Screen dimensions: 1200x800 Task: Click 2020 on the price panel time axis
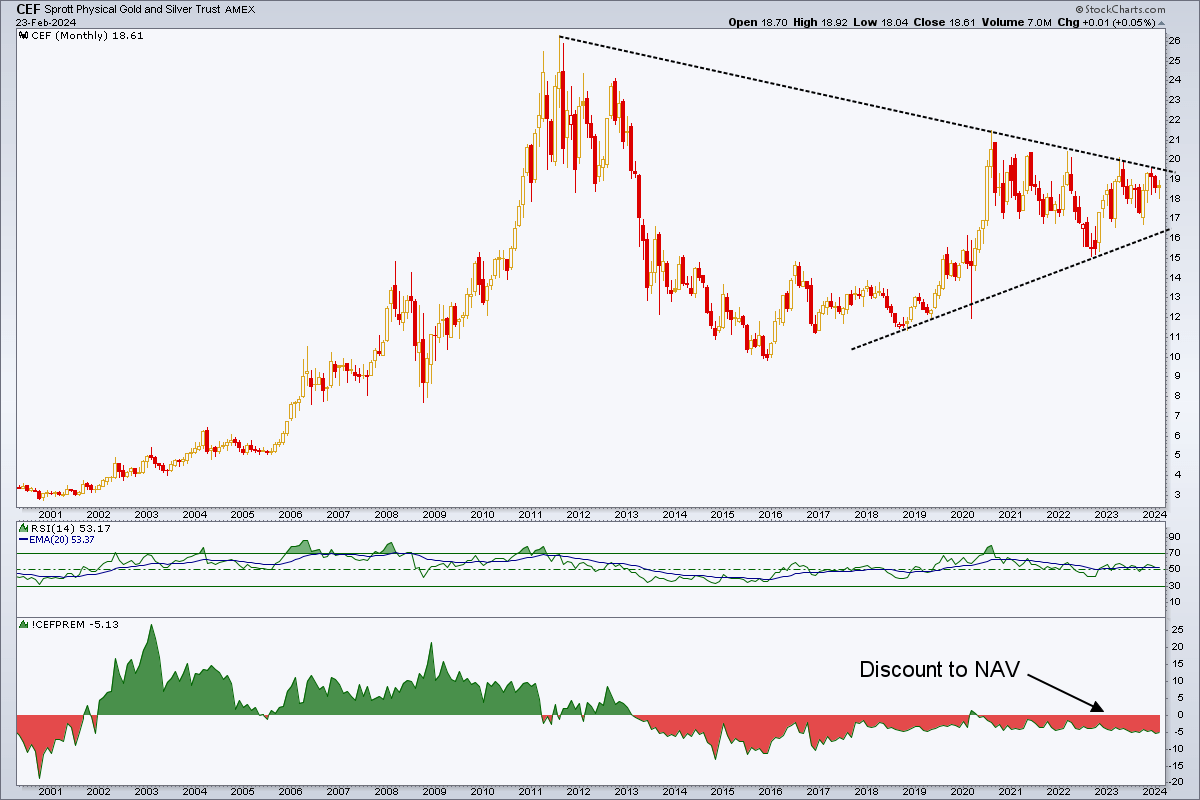pos(962,514)
